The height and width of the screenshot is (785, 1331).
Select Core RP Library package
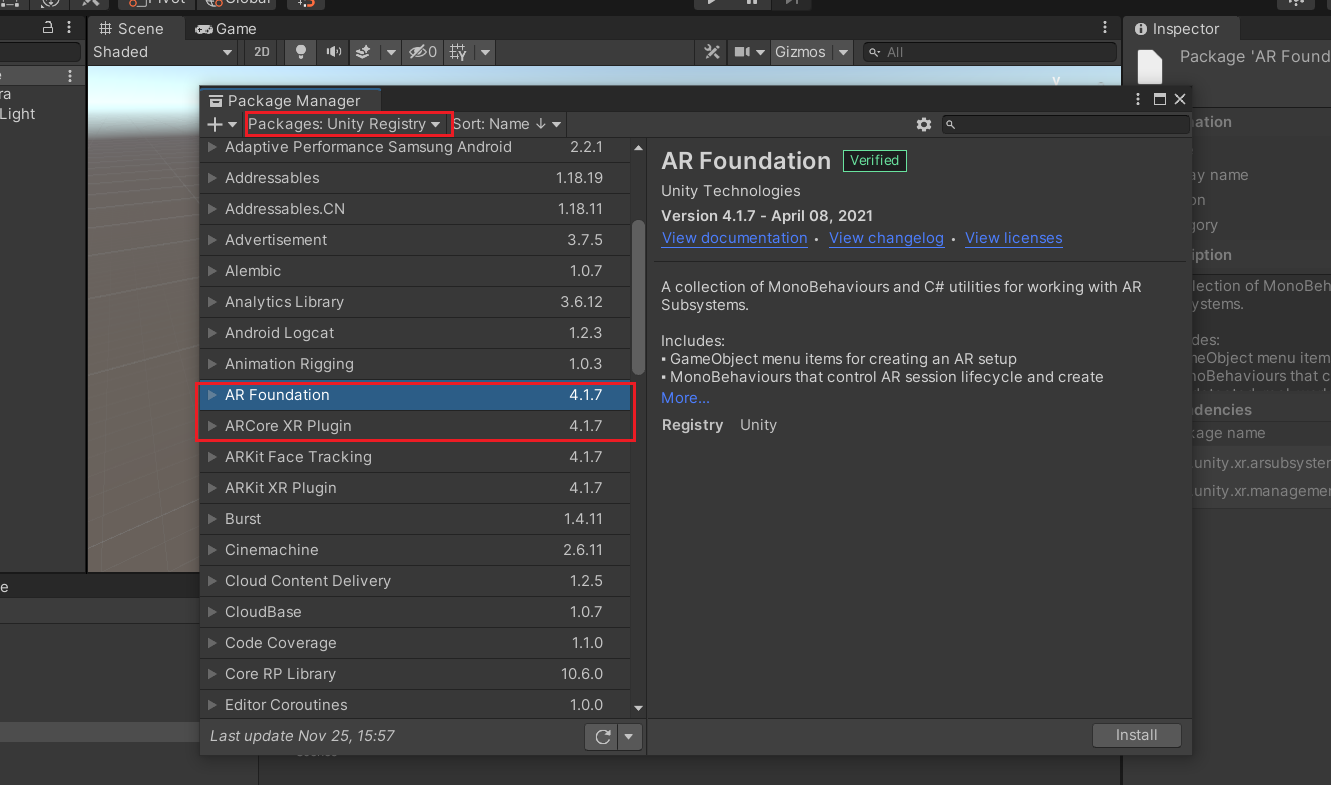pos(415,674)
